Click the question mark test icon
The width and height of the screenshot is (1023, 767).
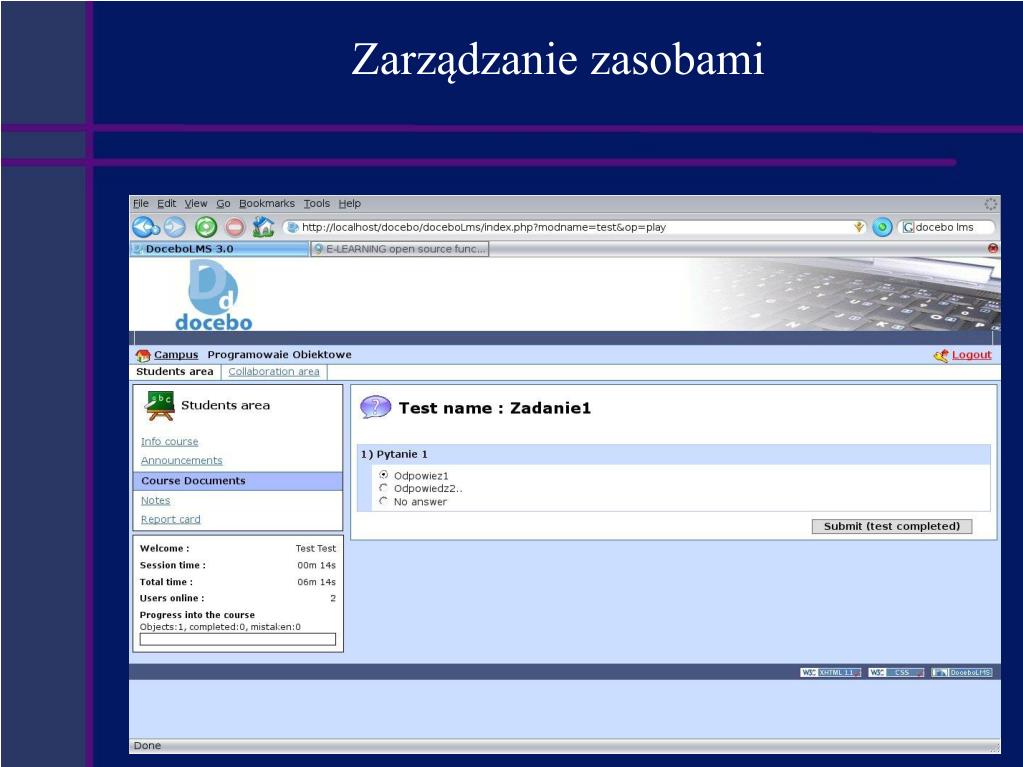(375, 408)
